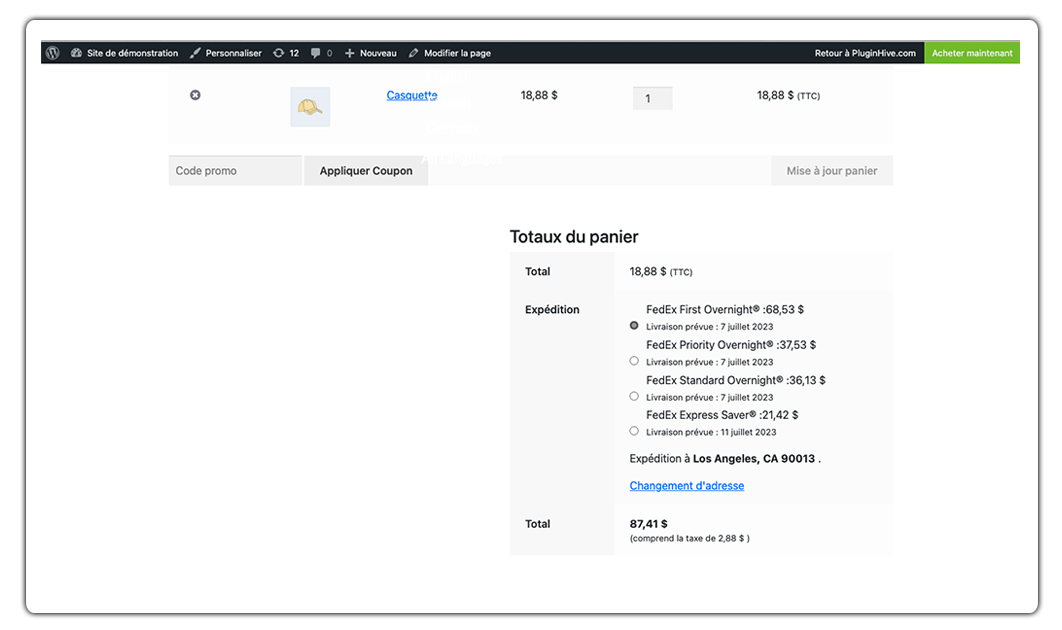The image size is (1062, 630).
Task: Open the WordPress logo menu
Action: [x=53, y=53]
